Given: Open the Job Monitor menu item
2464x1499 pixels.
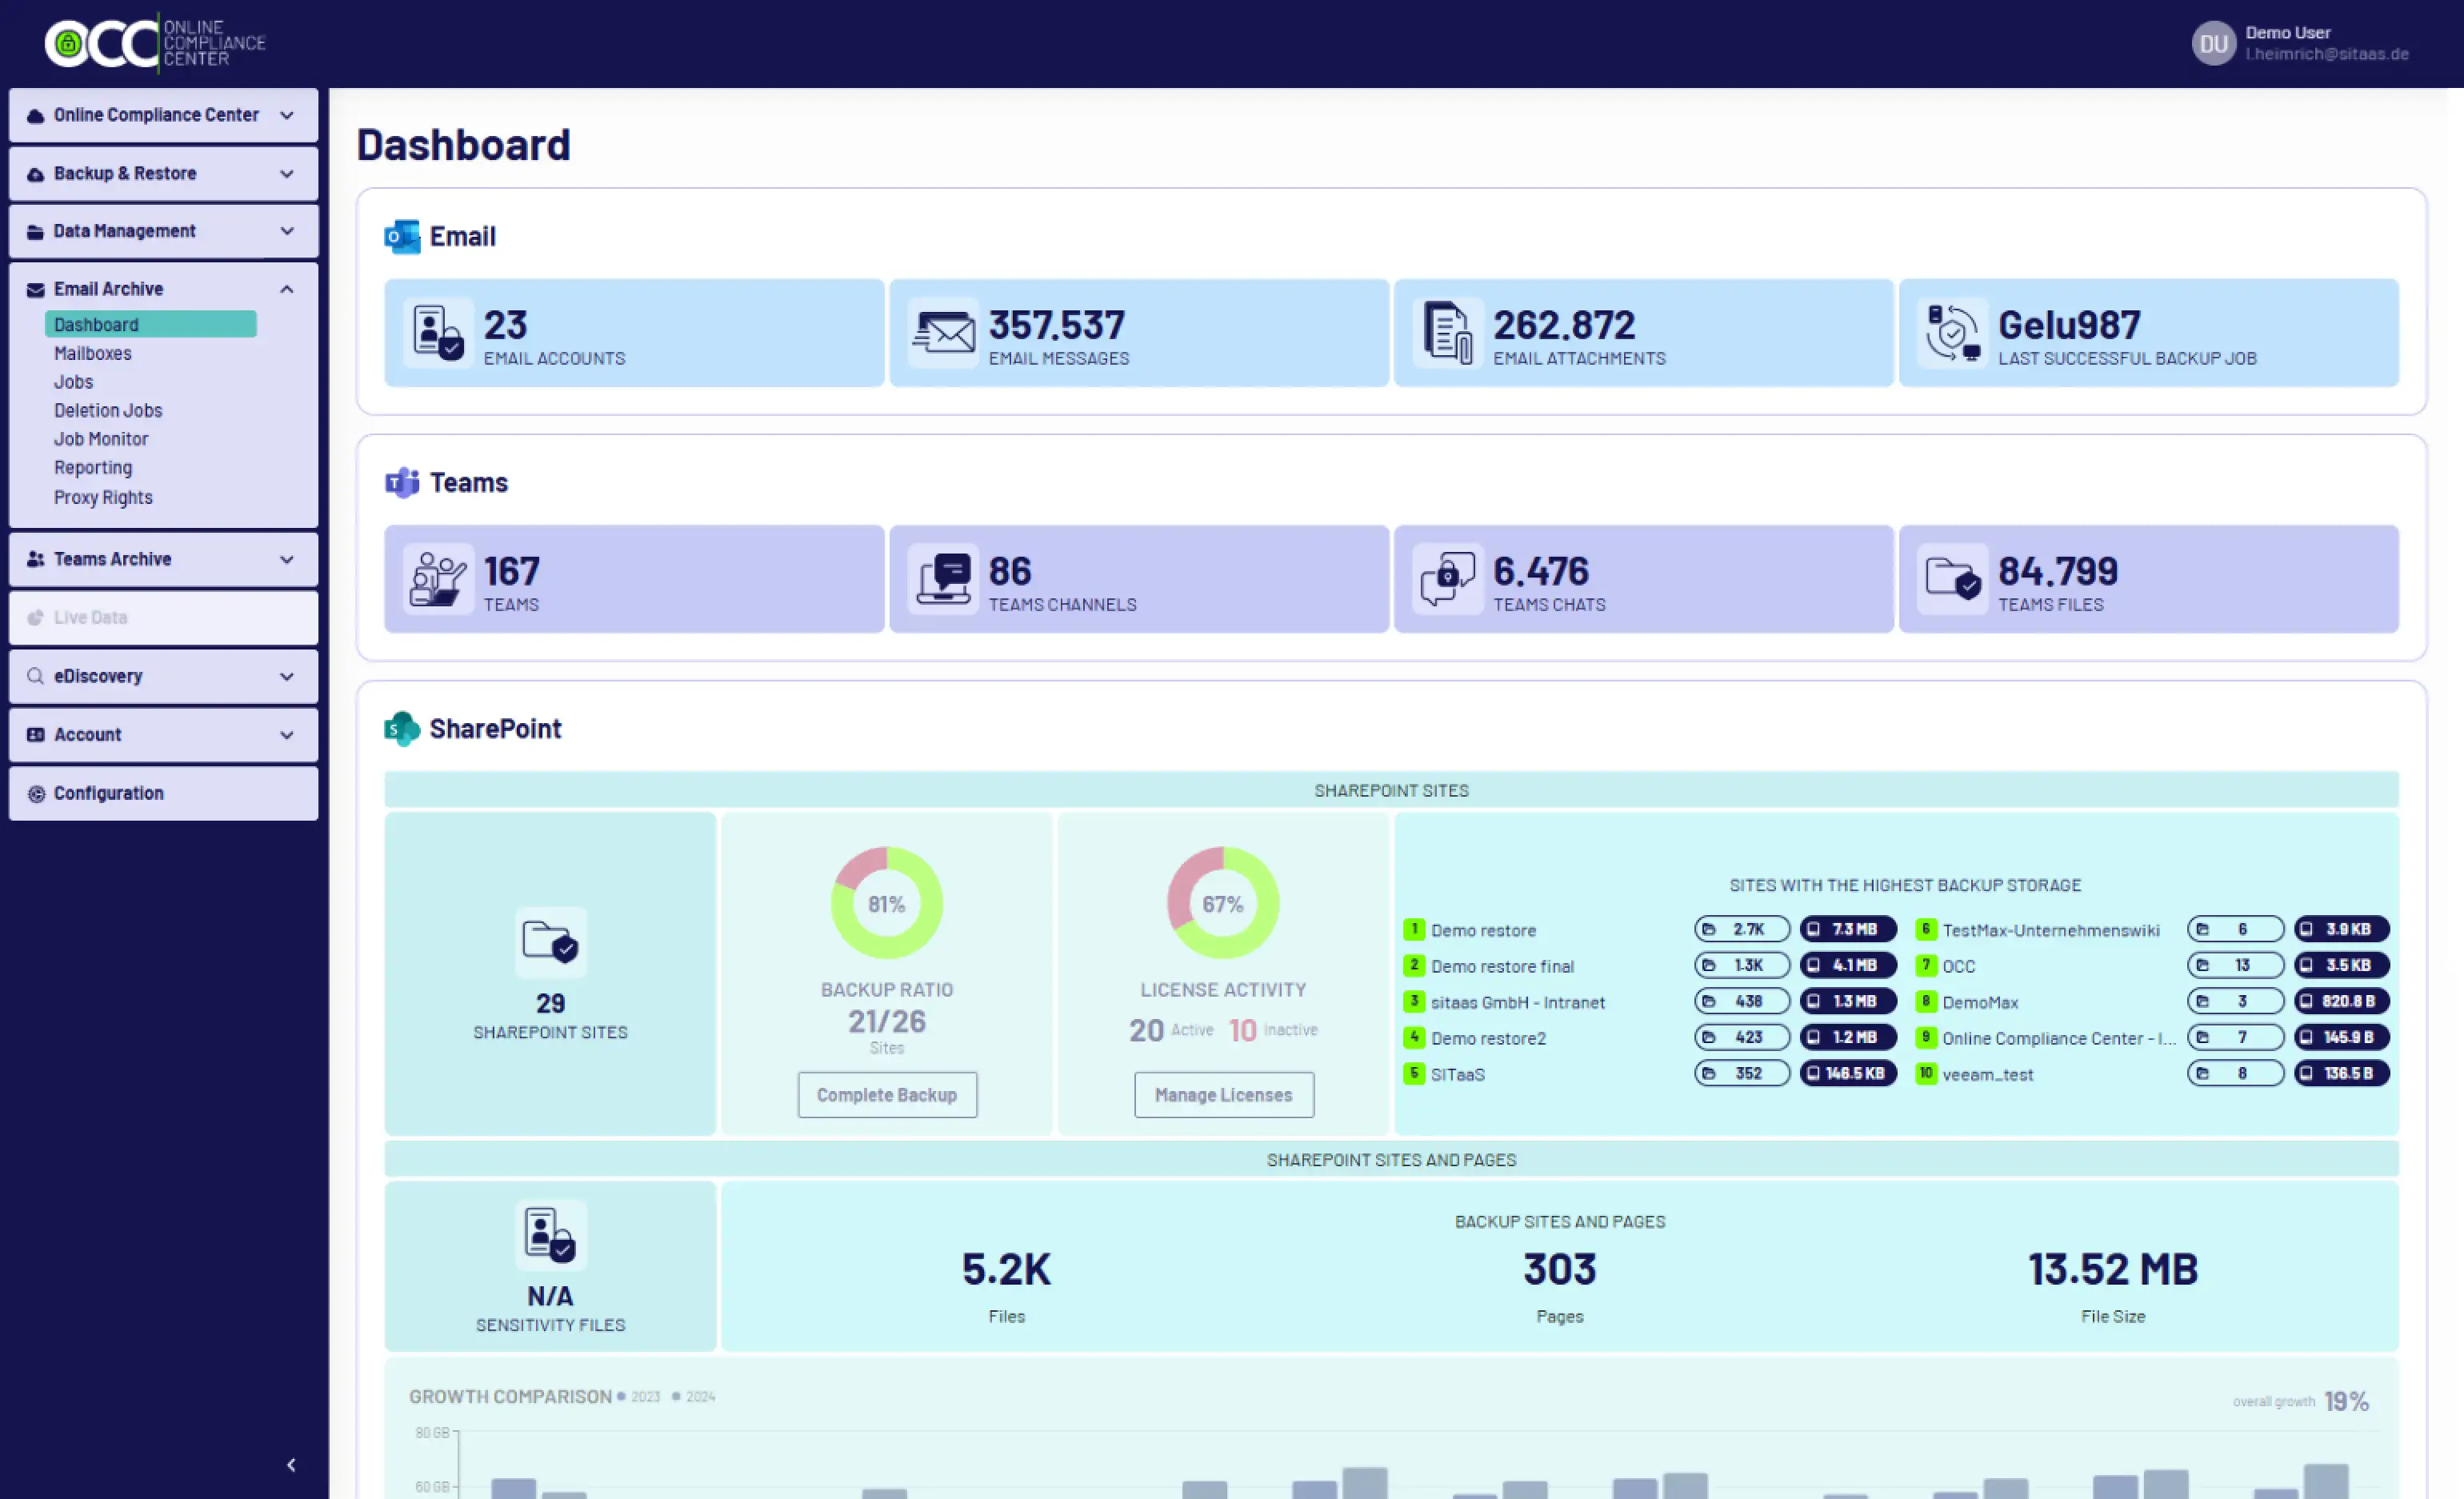Looking at the screenshot, I should click(x=101, y=439).
